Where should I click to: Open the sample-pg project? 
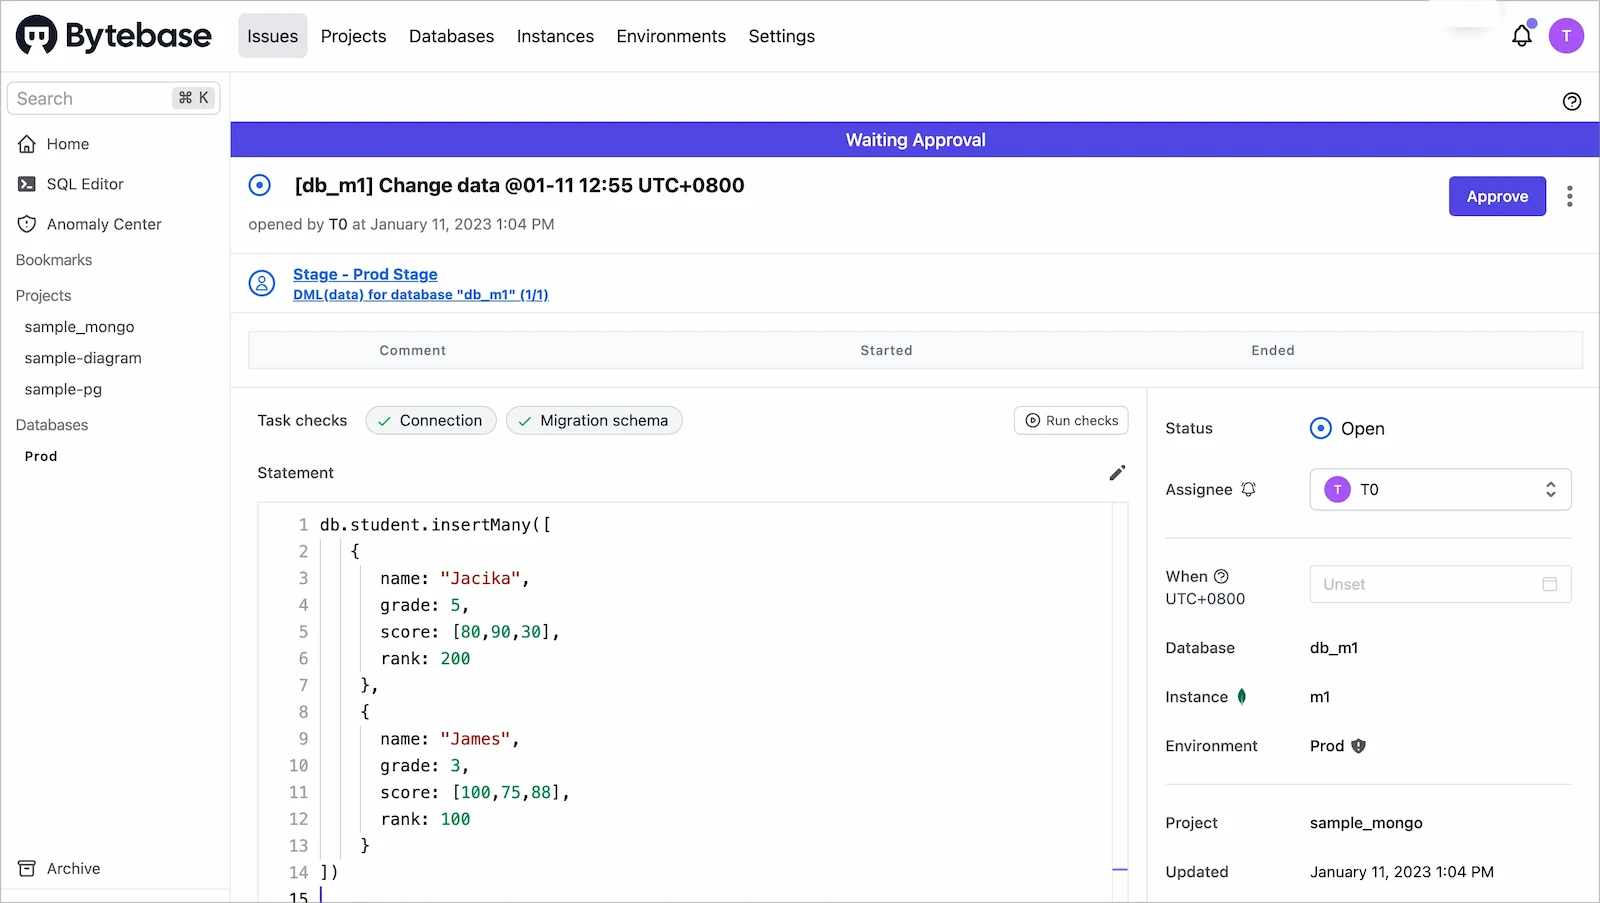pos(63,389)
